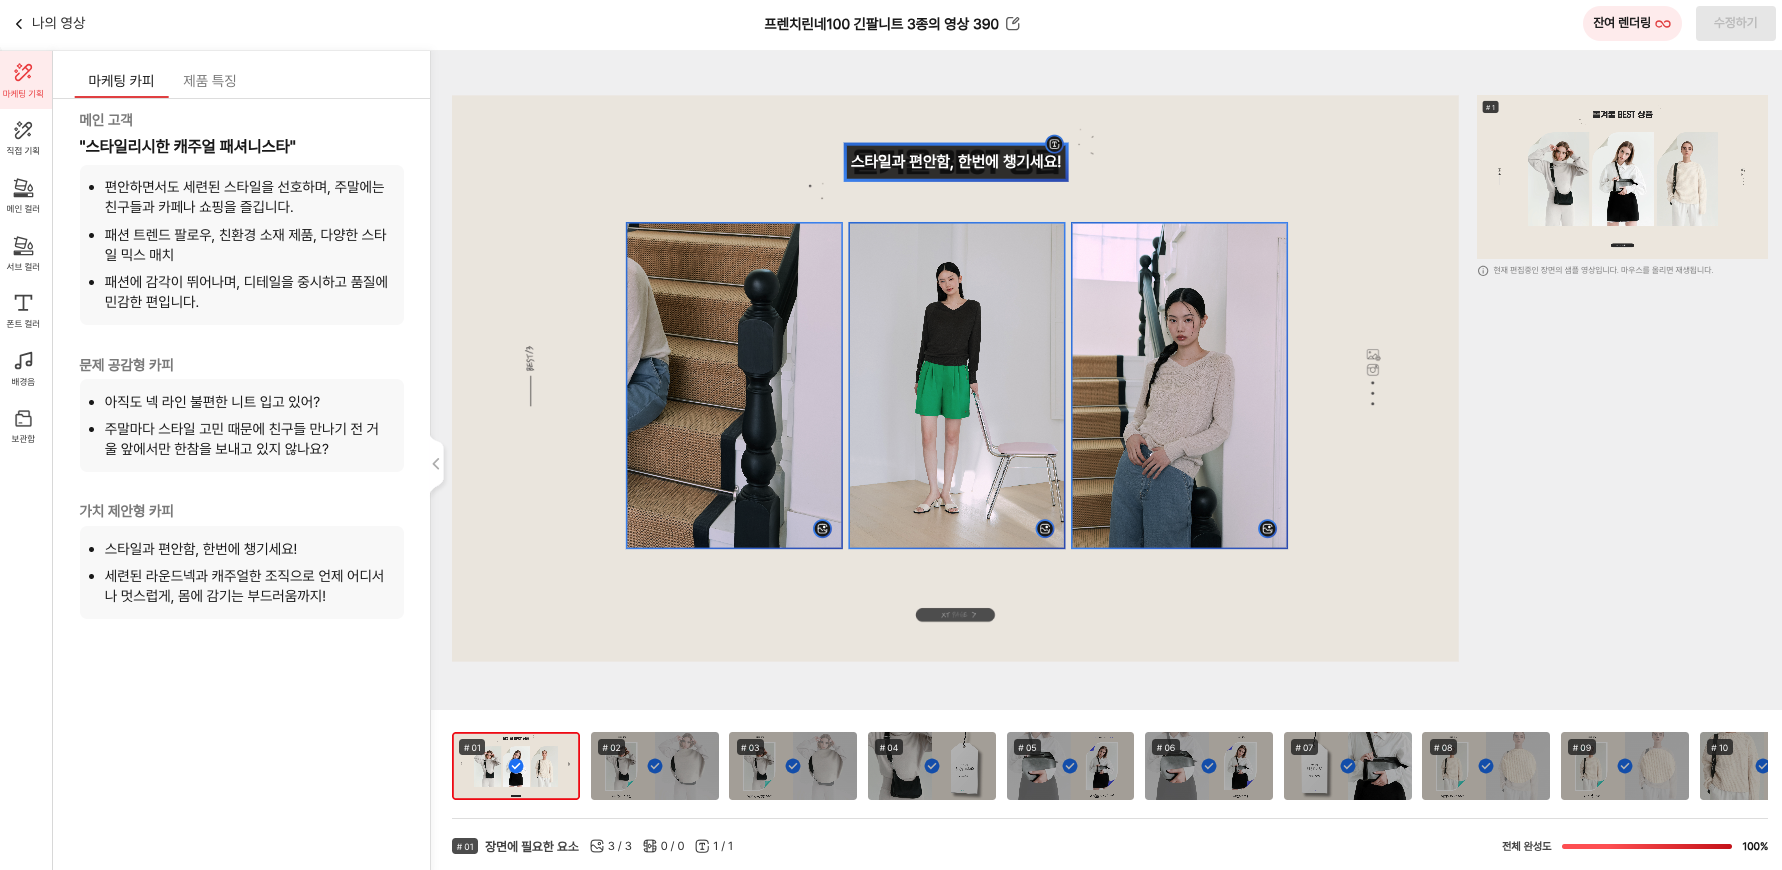Open the 직접 기획 sidebar tool

[23, 137]
